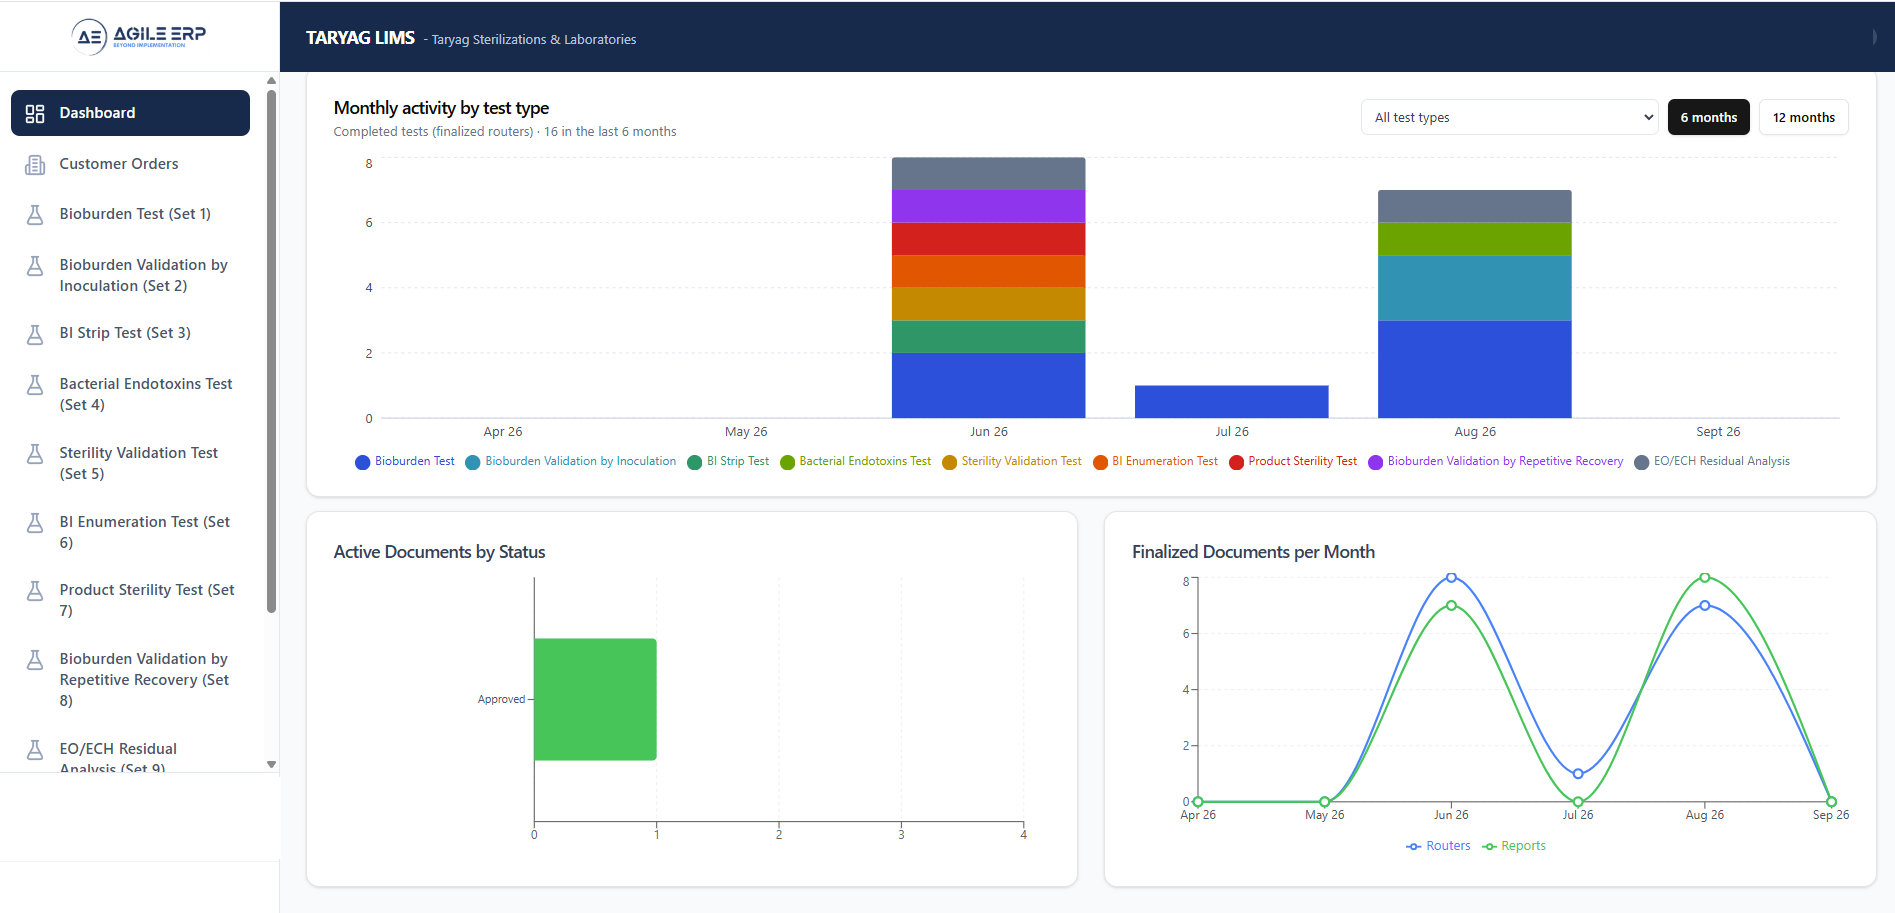Click the purple Repetitive Recovery legend swatch
Screen dimensions: 1895x913
click(x=1375, y=462)
